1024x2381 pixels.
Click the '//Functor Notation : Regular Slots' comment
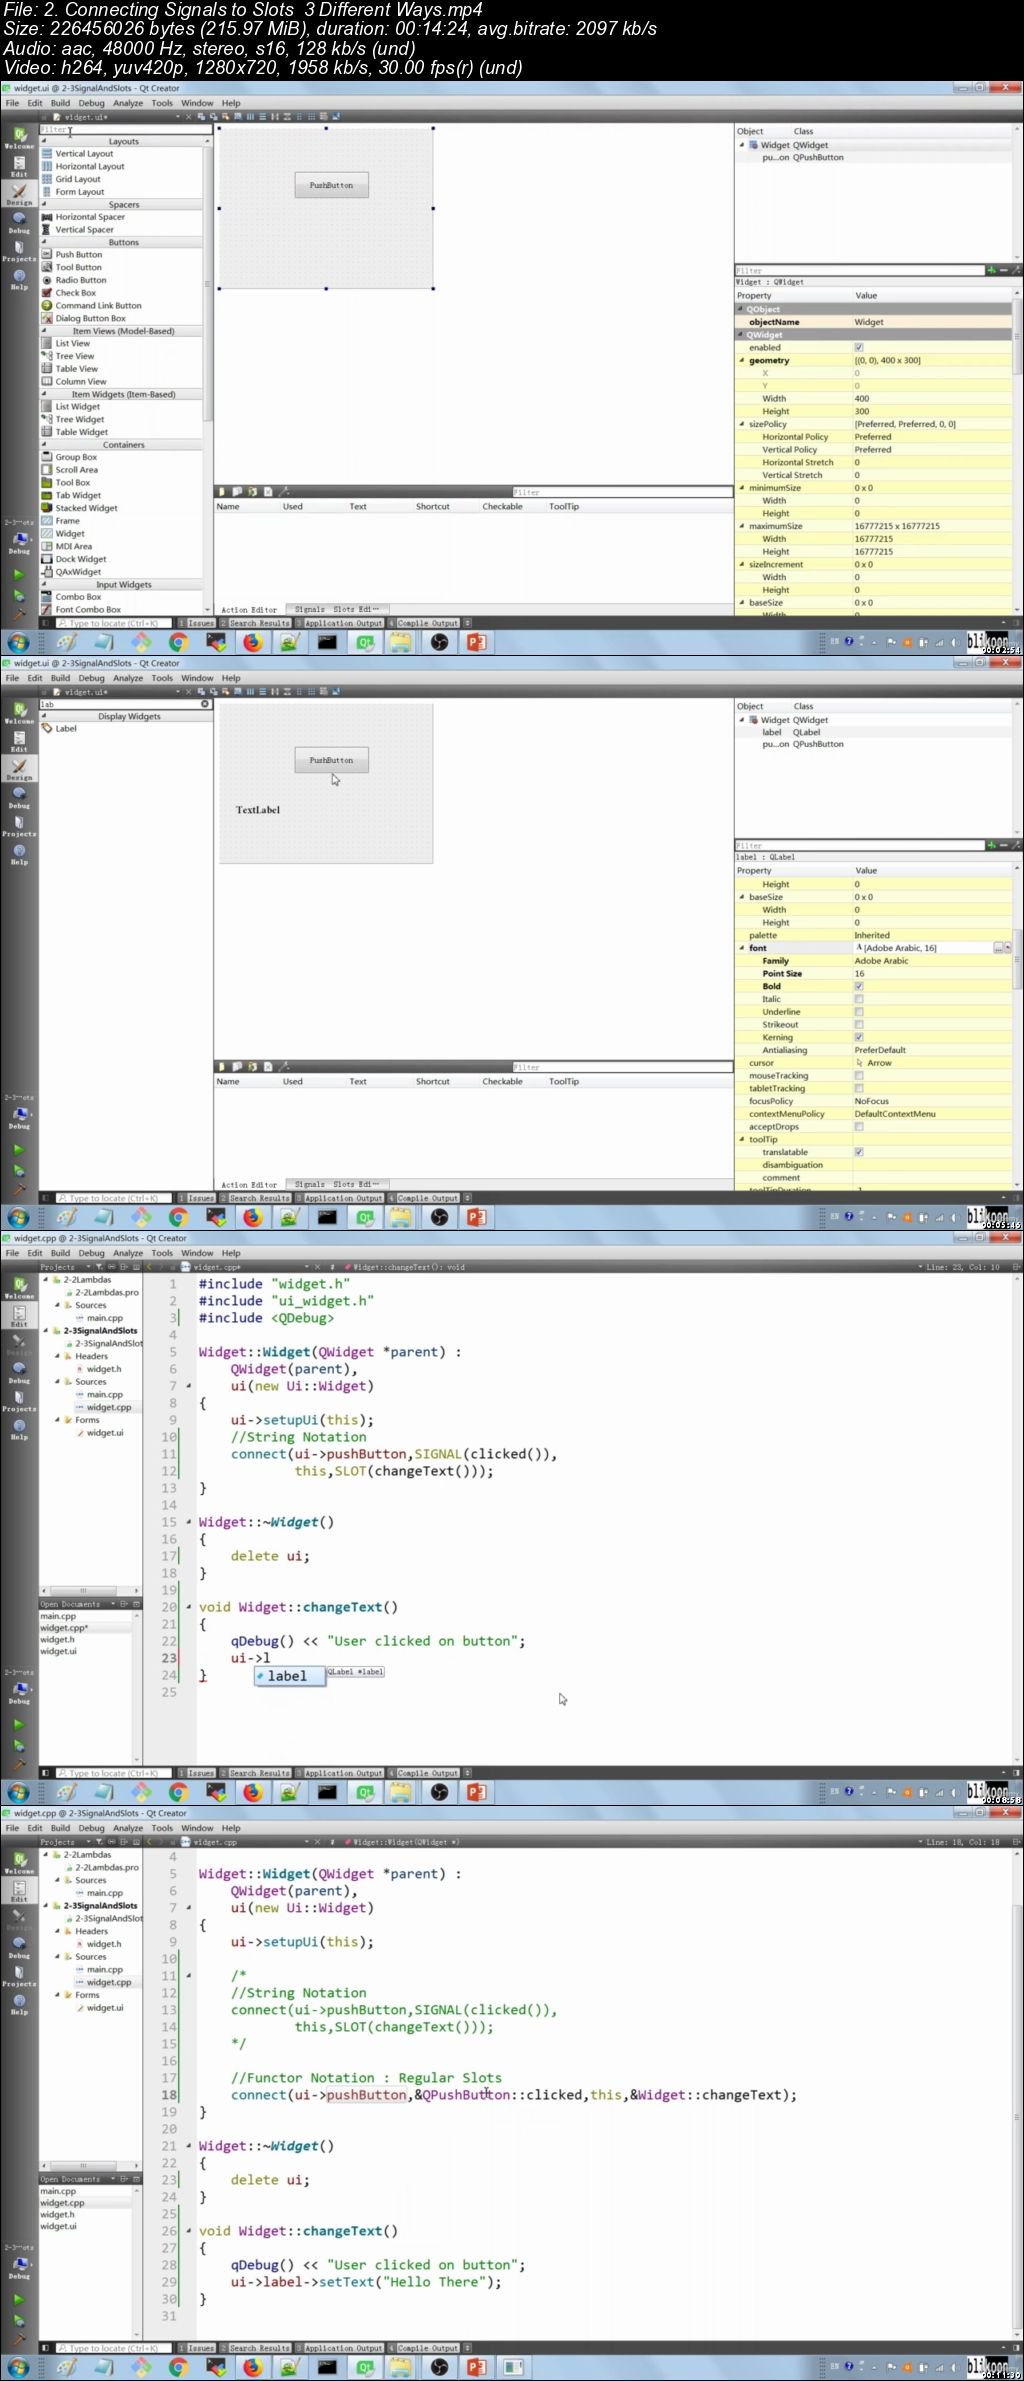coord(366,2078)
